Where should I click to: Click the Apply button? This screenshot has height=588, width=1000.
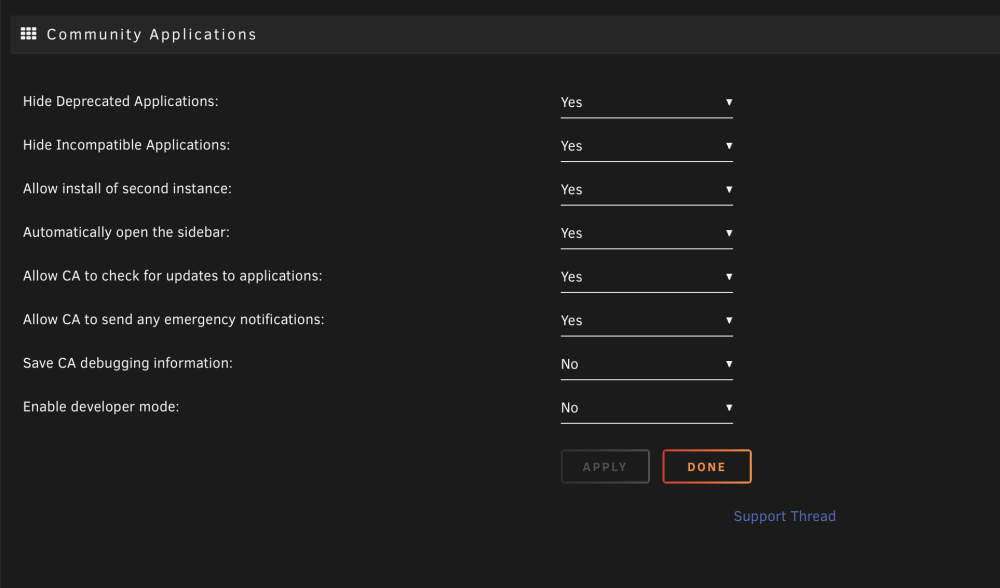tap(605, 467)
